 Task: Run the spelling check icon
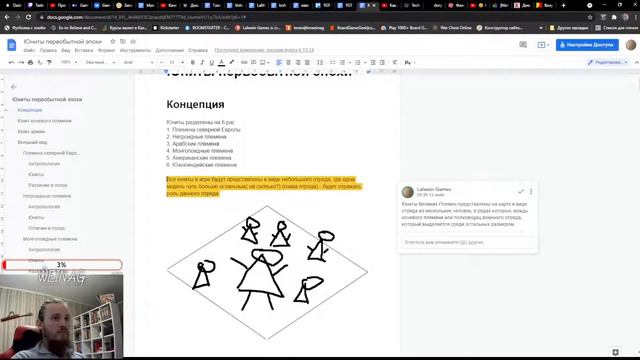40,62
